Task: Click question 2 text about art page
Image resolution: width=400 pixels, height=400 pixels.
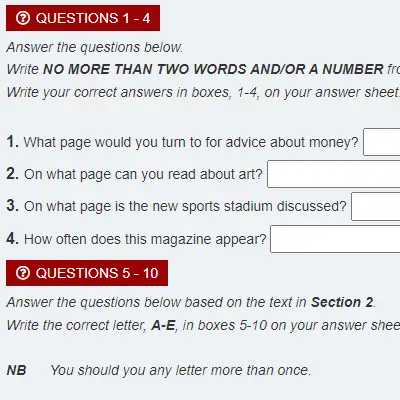Action: coord(143,174)
